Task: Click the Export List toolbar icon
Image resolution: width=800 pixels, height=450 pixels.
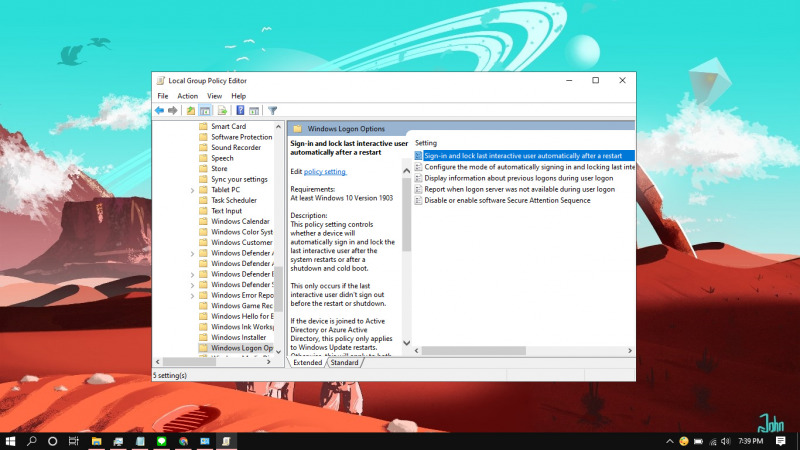Action: (222, 110)
